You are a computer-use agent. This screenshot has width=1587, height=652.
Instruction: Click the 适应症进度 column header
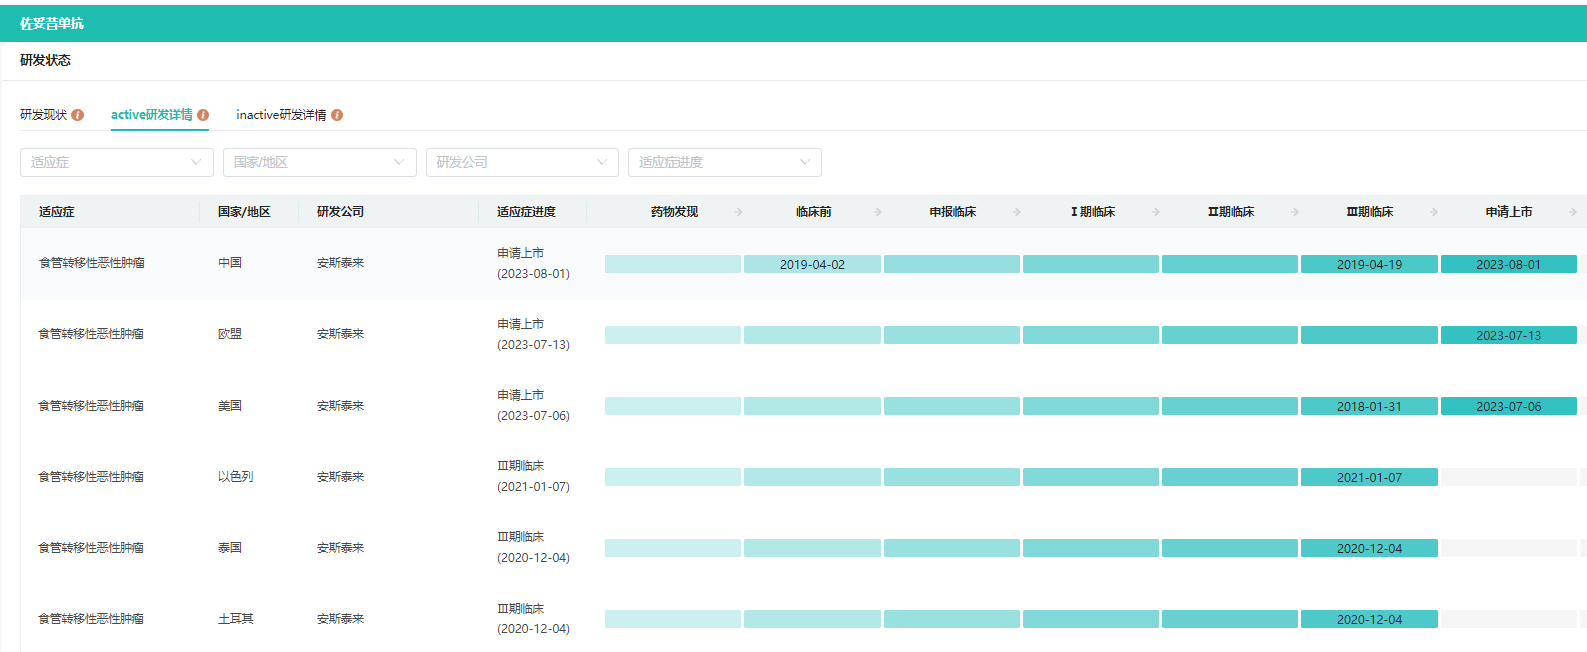coord(526,212)
